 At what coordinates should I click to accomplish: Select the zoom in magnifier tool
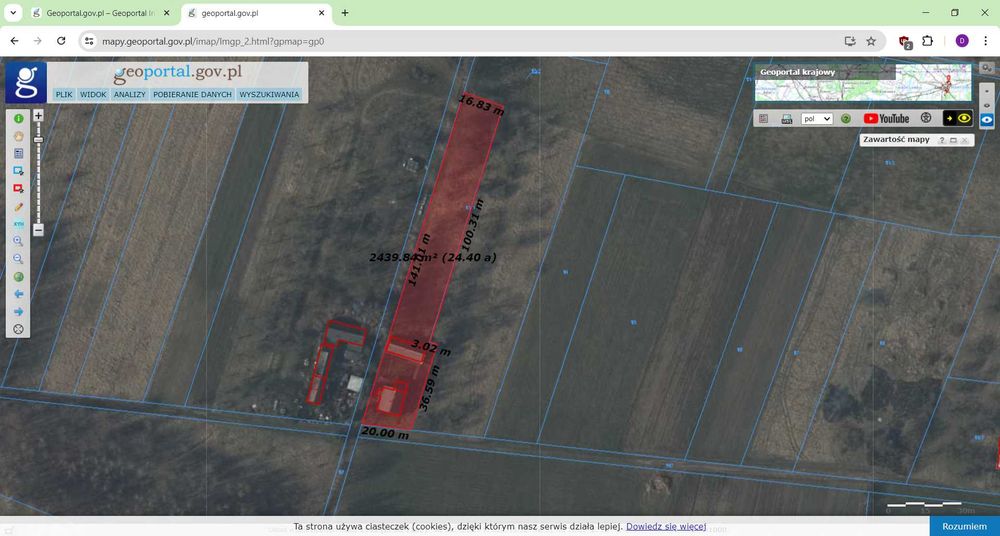pos(18,241)
